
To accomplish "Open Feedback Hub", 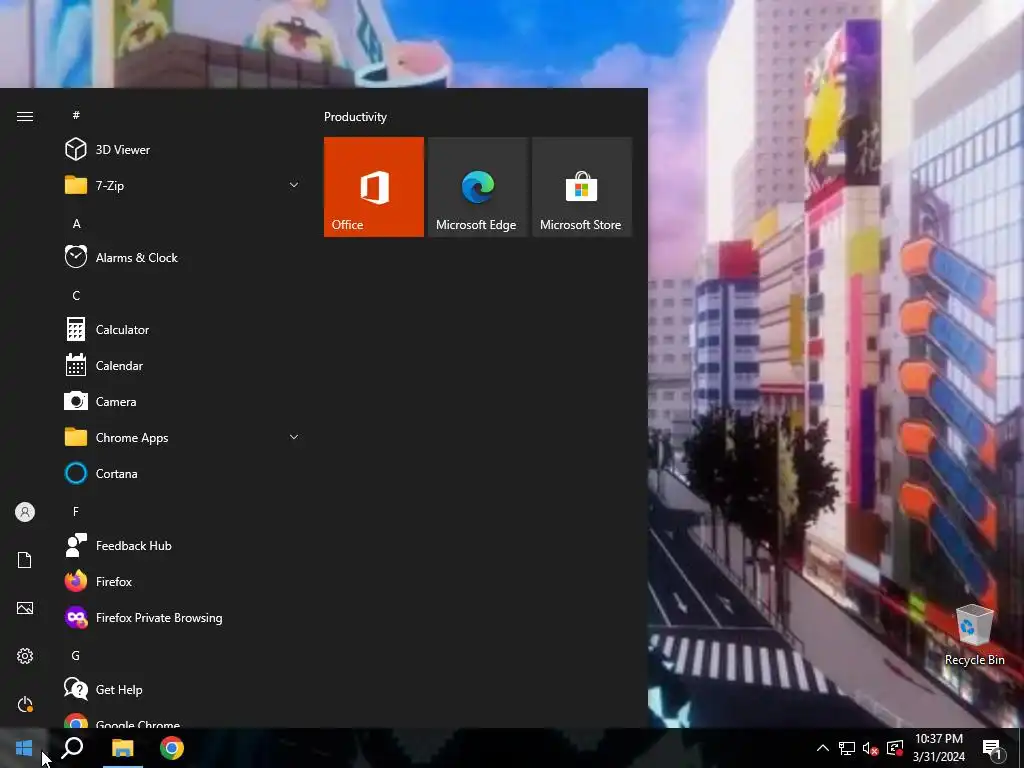I will (182, 545).
